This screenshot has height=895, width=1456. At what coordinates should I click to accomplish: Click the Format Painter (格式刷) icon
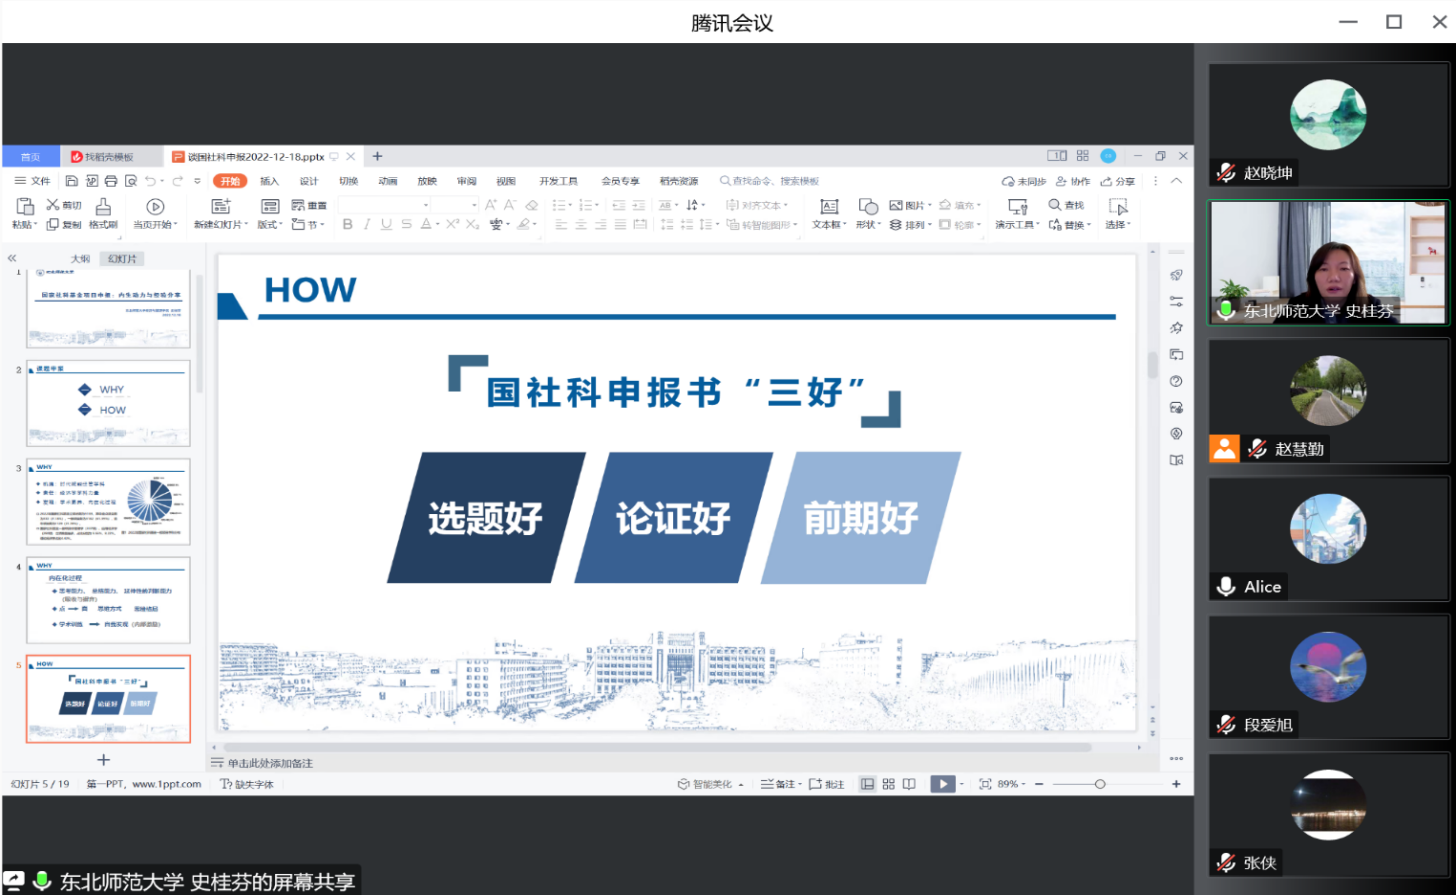(x=103, y=207)
